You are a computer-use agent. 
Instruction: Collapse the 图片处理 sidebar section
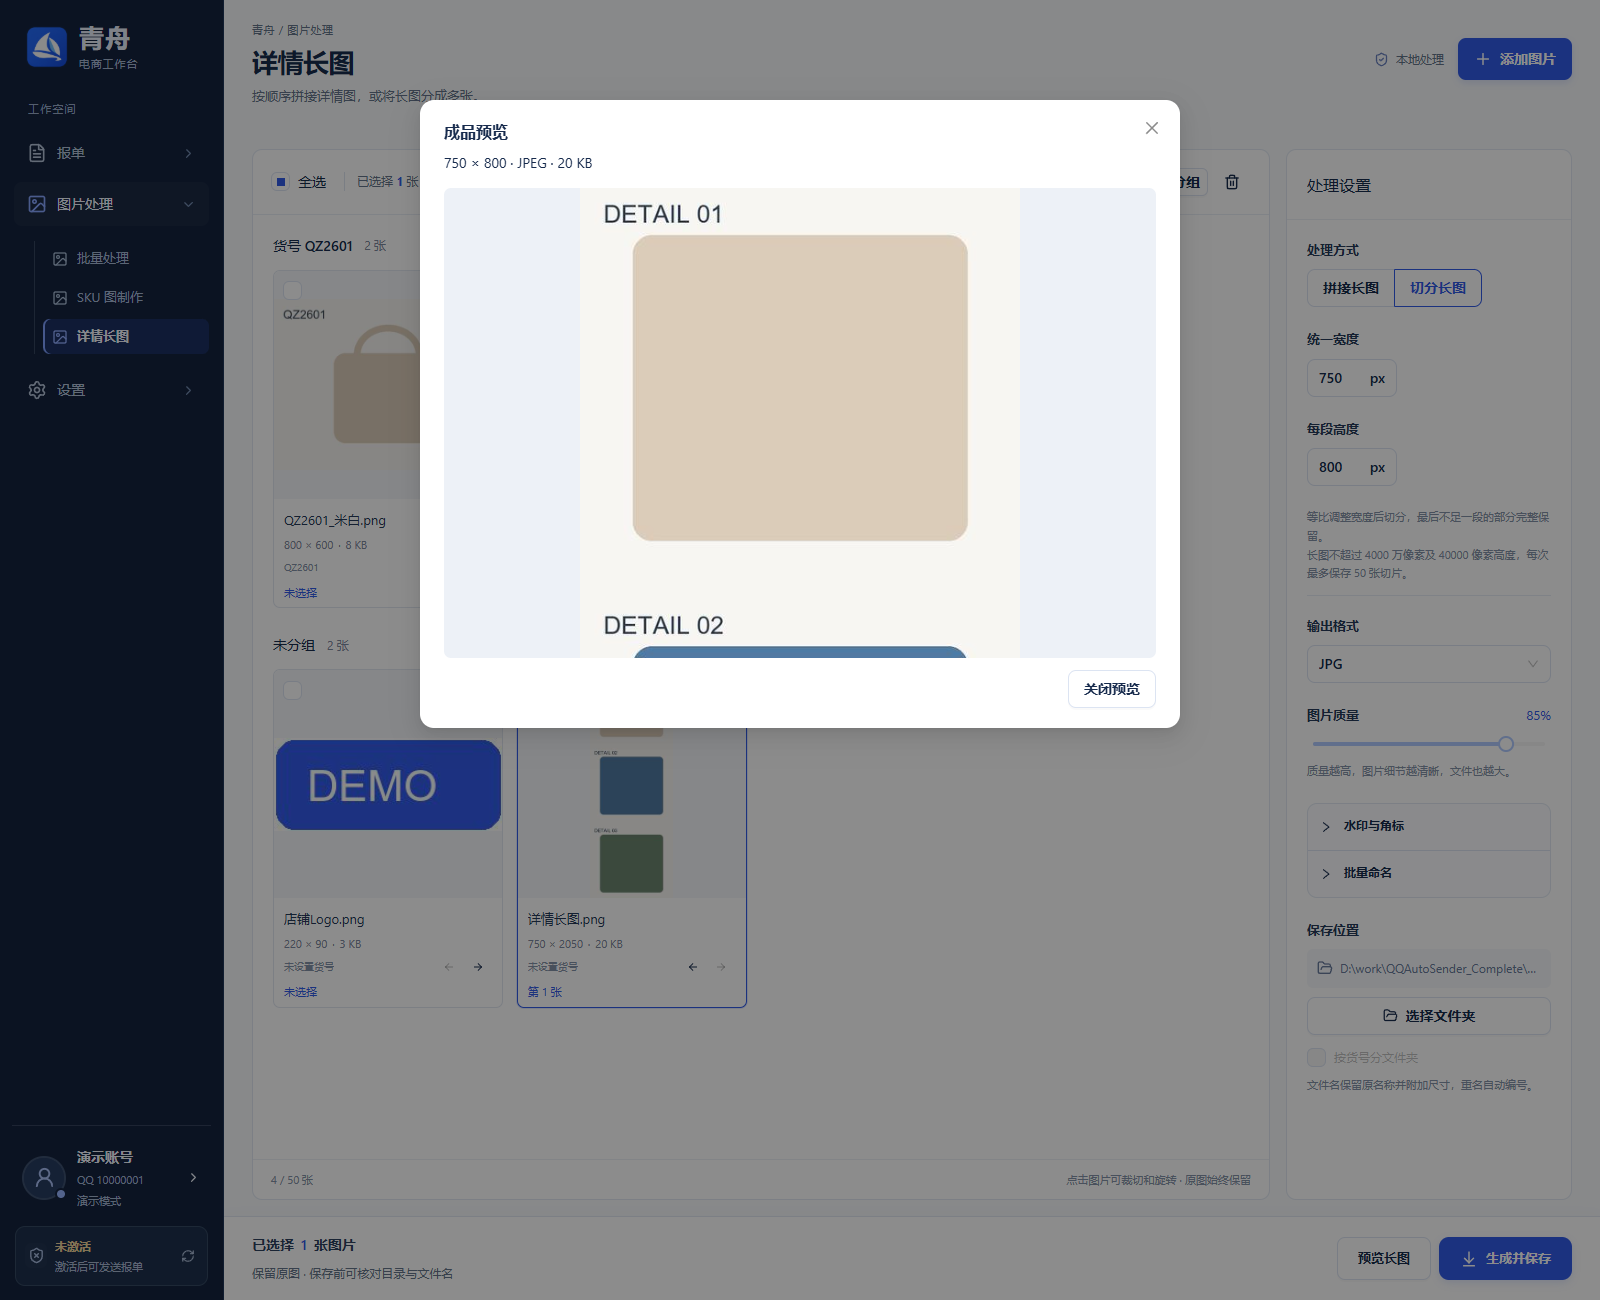pyautogui.click(x=111, y=204)
